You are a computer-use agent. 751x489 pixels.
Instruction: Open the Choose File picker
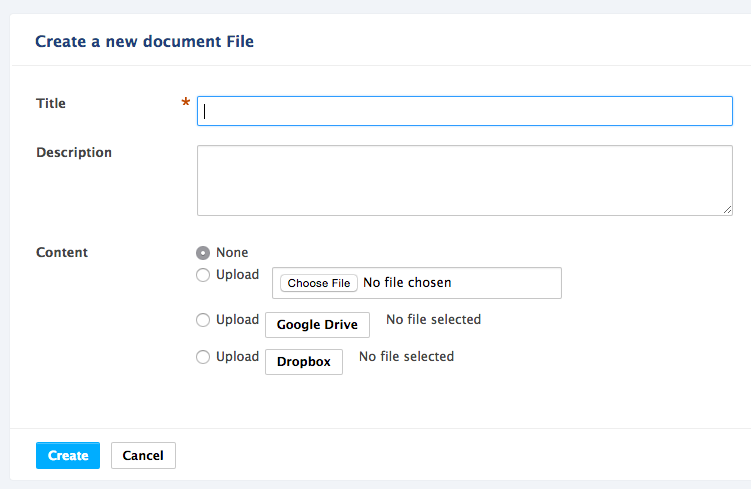click(319, 283)
